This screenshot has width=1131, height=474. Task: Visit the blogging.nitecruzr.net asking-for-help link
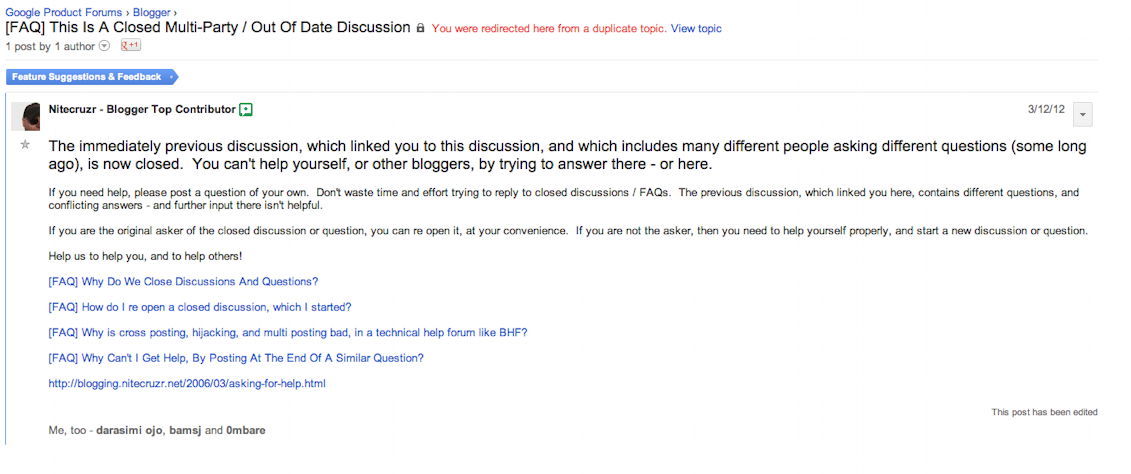coord(187,383)
